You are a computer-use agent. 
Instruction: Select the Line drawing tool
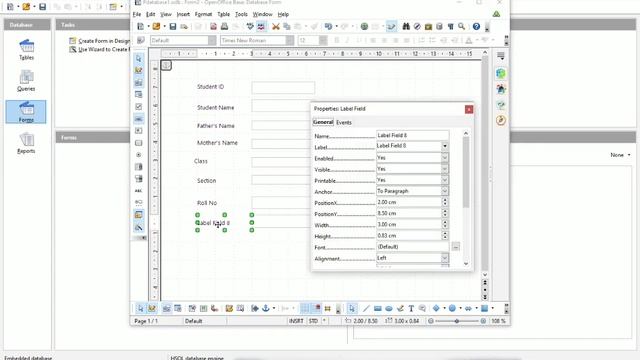tap(366, 308)
